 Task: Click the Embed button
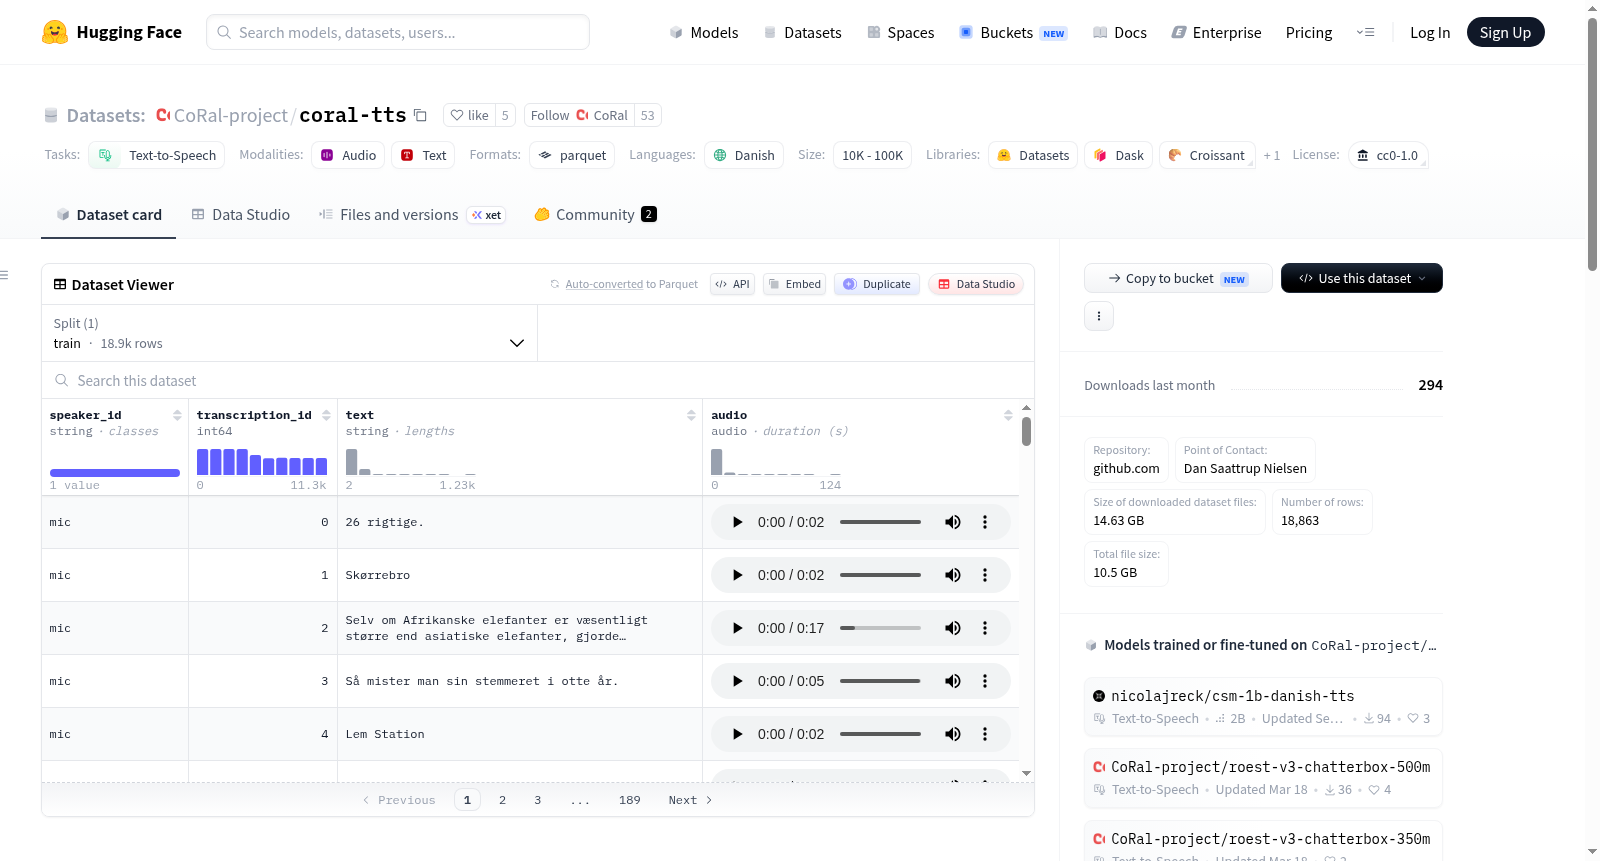[x=795, y=284]
